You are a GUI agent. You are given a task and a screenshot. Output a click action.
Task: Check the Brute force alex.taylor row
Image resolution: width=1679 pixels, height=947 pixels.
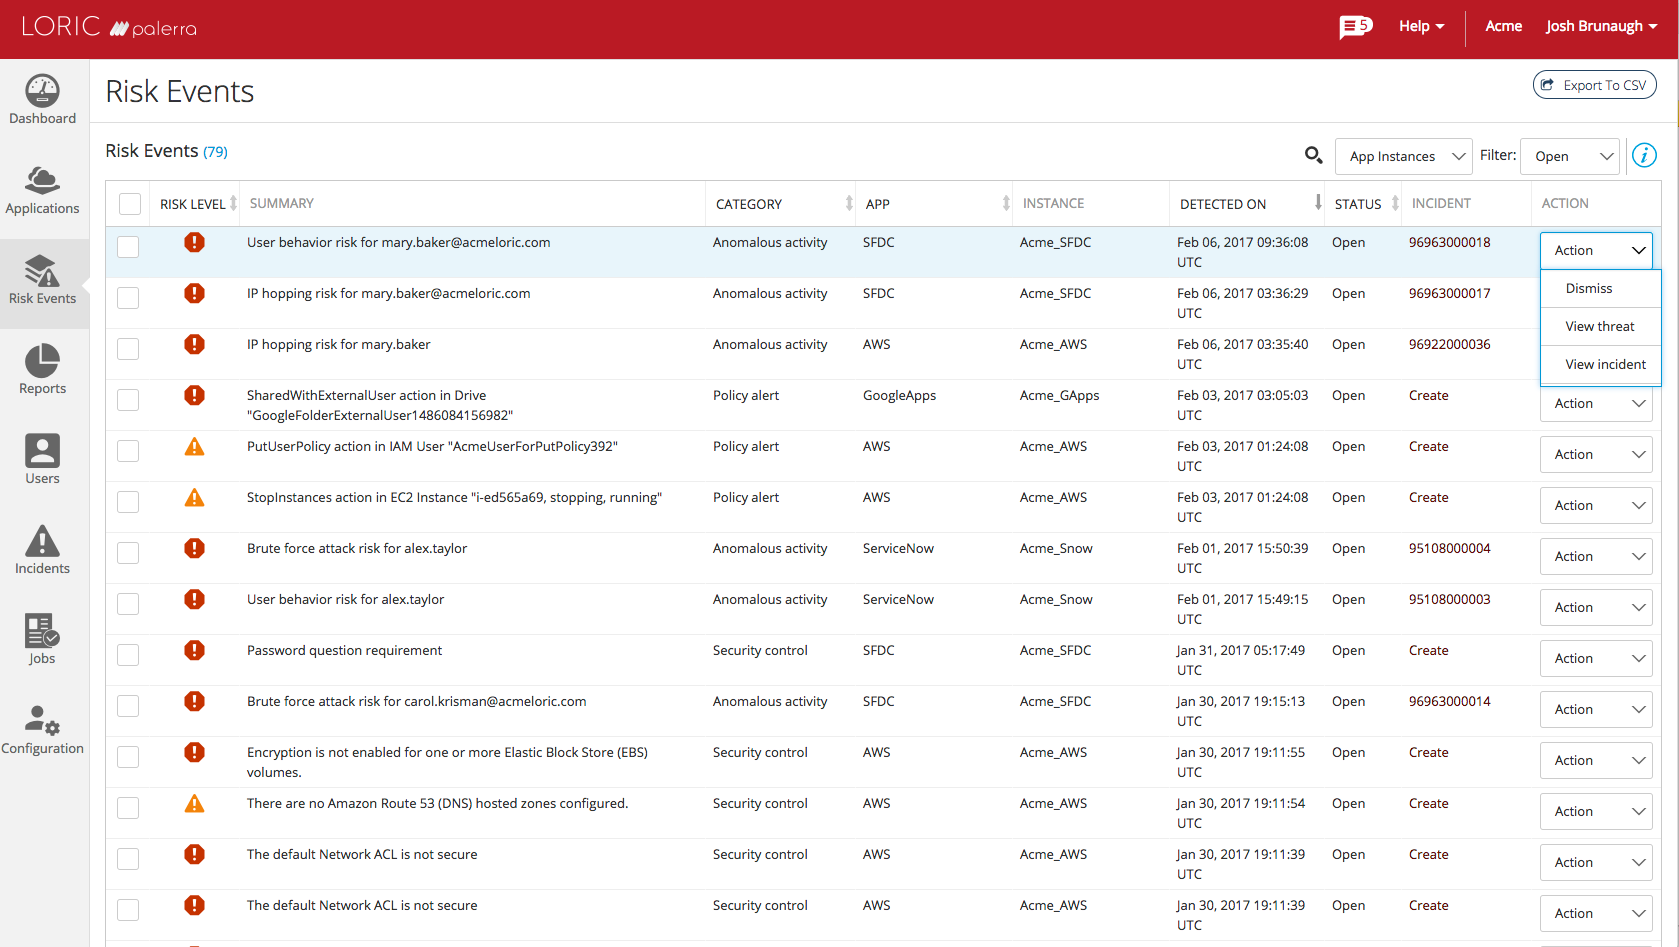pos(128,553)
